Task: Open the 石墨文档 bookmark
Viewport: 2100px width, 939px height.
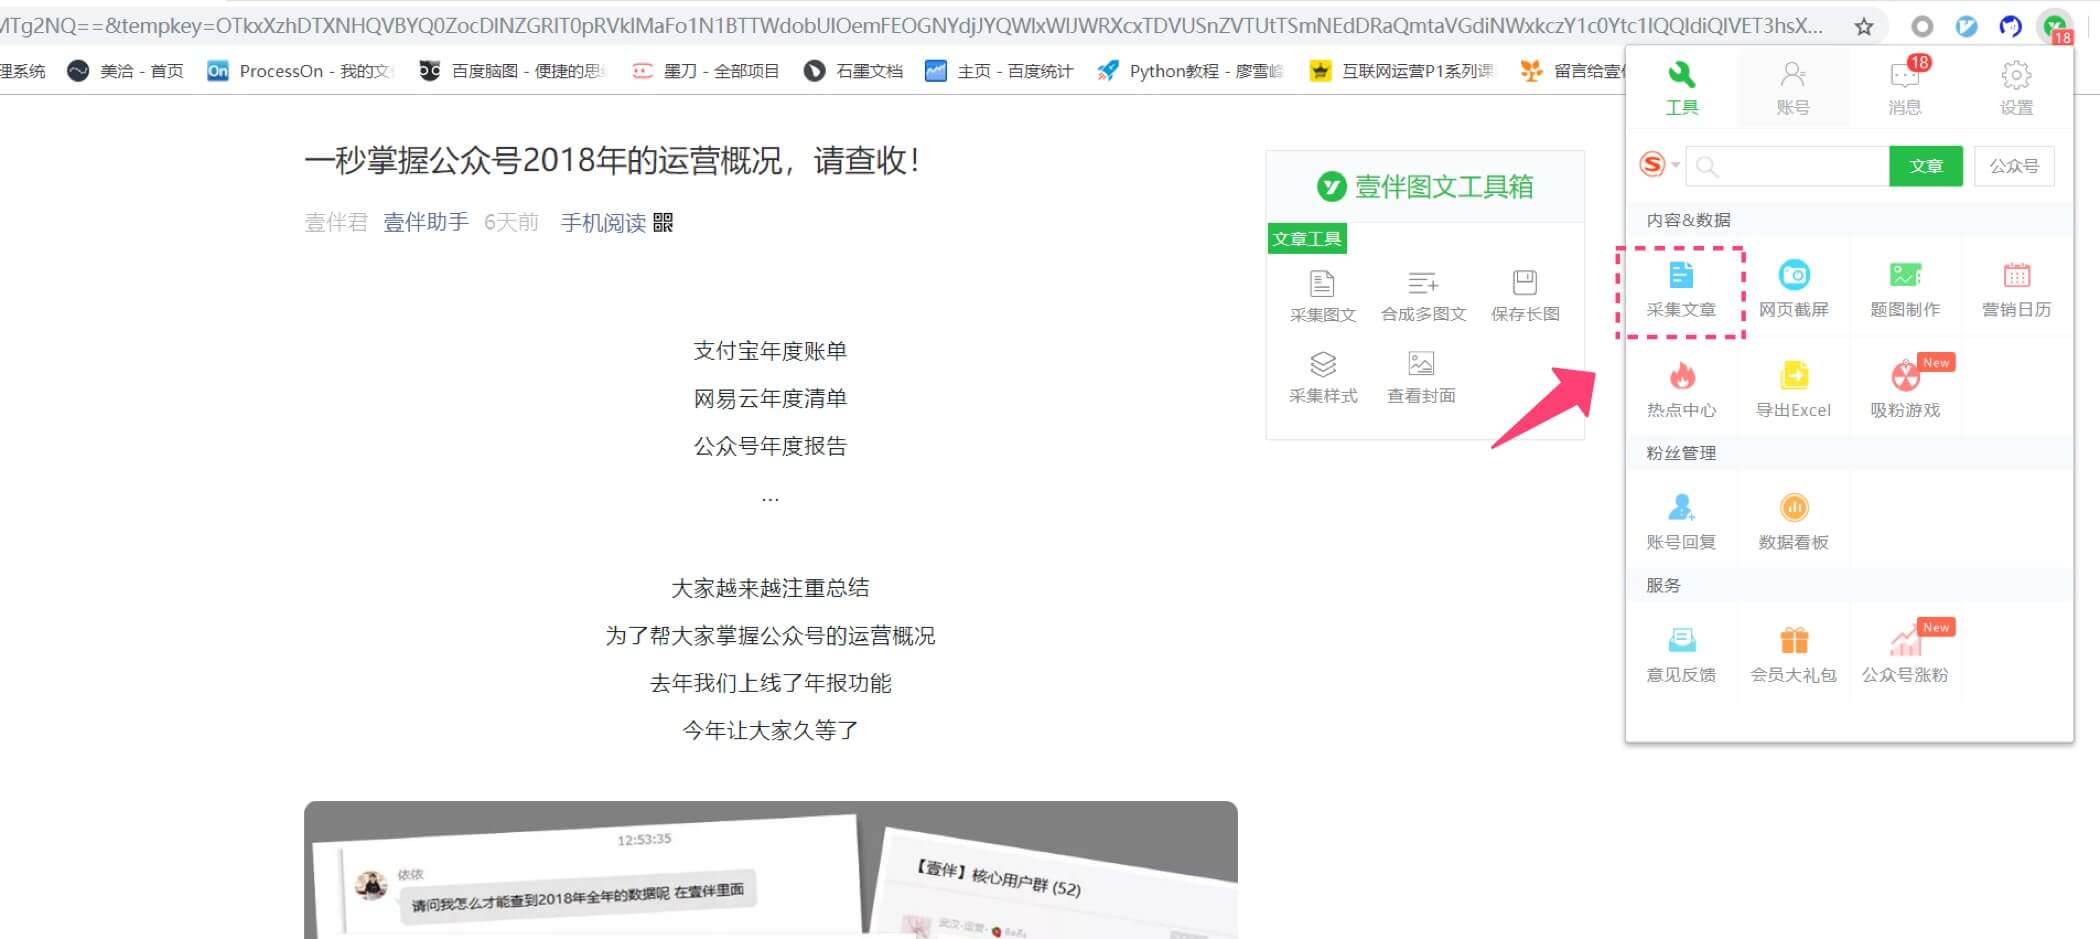Action: point(853,71)
